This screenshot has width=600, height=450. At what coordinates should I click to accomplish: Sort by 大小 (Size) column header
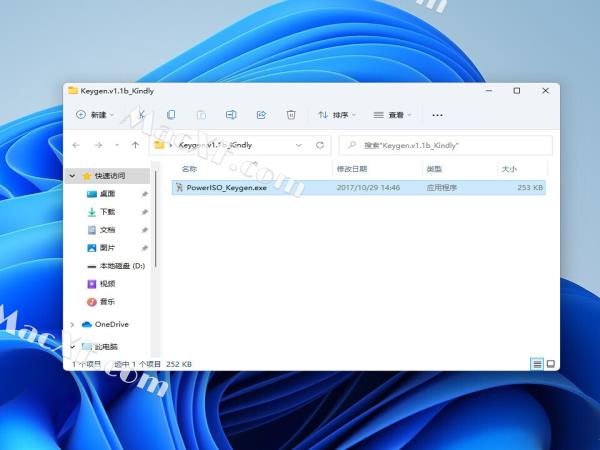tap(509, 169)
